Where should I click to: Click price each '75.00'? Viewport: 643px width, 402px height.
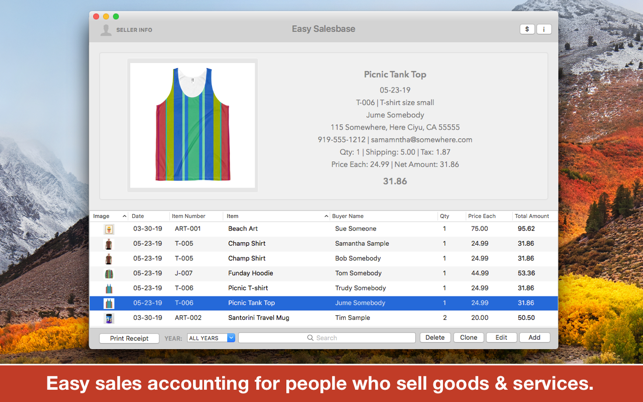479,228
